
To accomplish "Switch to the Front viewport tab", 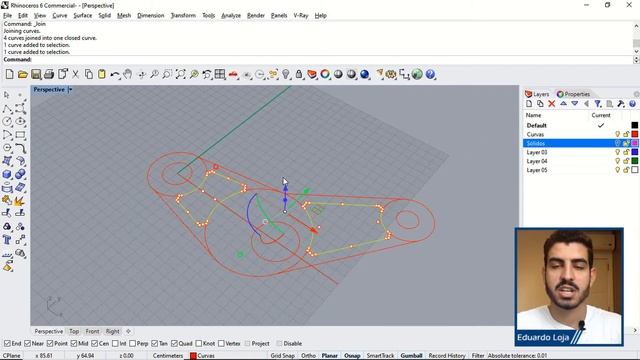I will (92, 331).
